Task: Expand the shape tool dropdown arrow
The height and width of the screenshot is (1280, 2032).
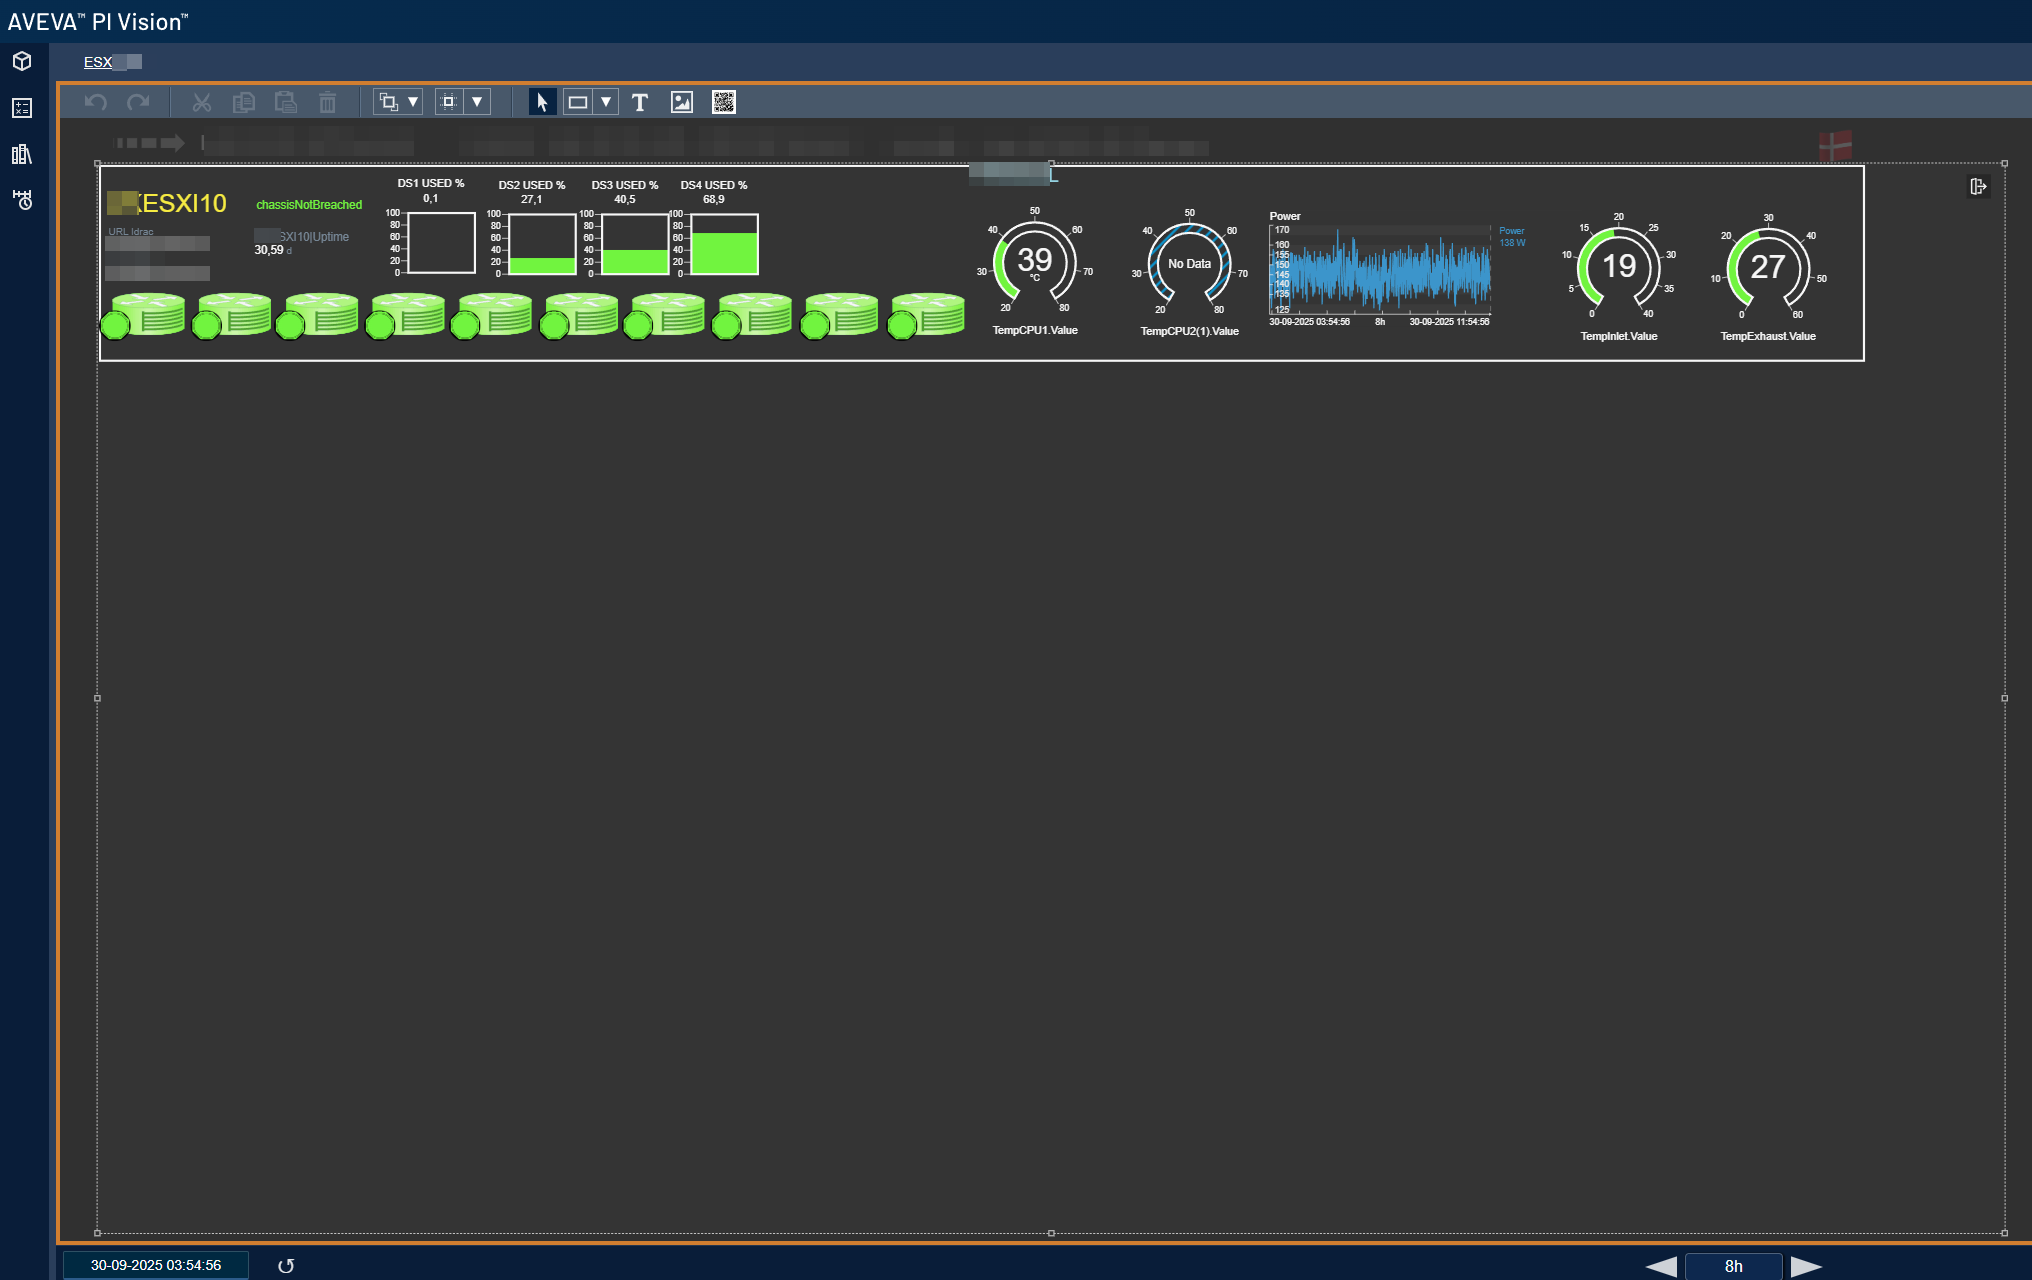Action: click(x=606, y=102)
